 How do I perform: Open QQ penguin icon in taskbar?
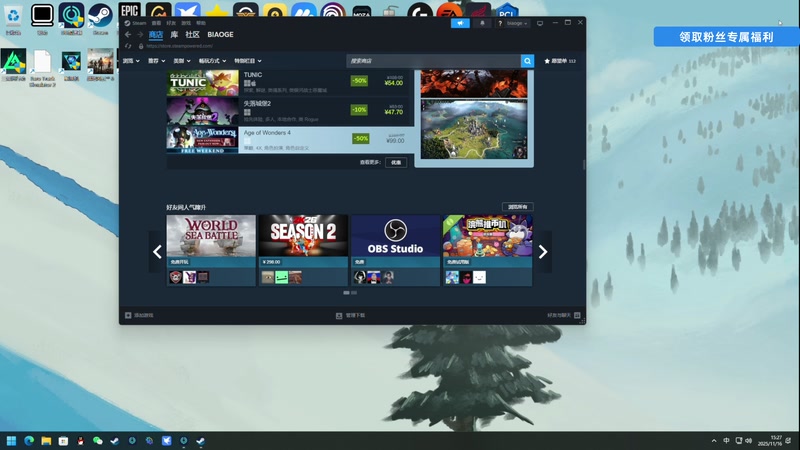[80, 440]
